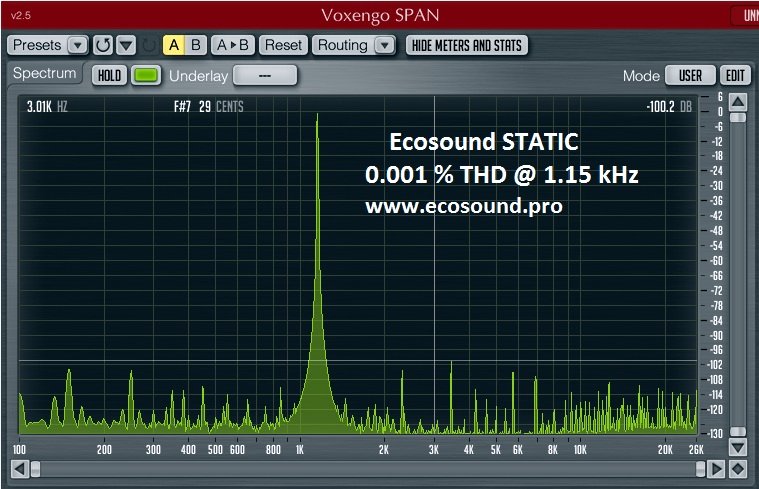The width and height of the screenshot is (759, 489).
Task: Click the Reset button
Action: coord(283,46)
